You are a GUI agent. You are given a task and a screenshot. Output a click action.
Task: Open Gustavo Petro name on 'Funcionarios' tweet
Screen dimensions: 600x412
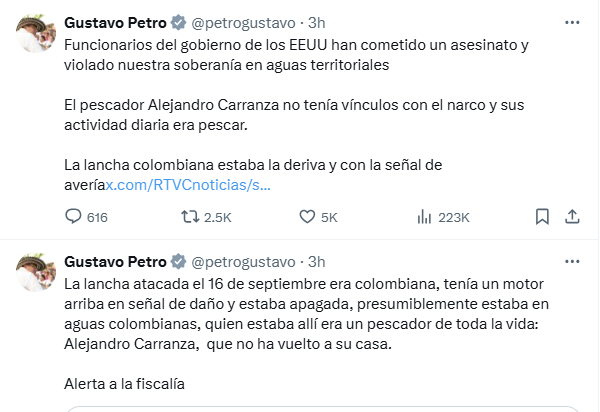tap(115, 22)
